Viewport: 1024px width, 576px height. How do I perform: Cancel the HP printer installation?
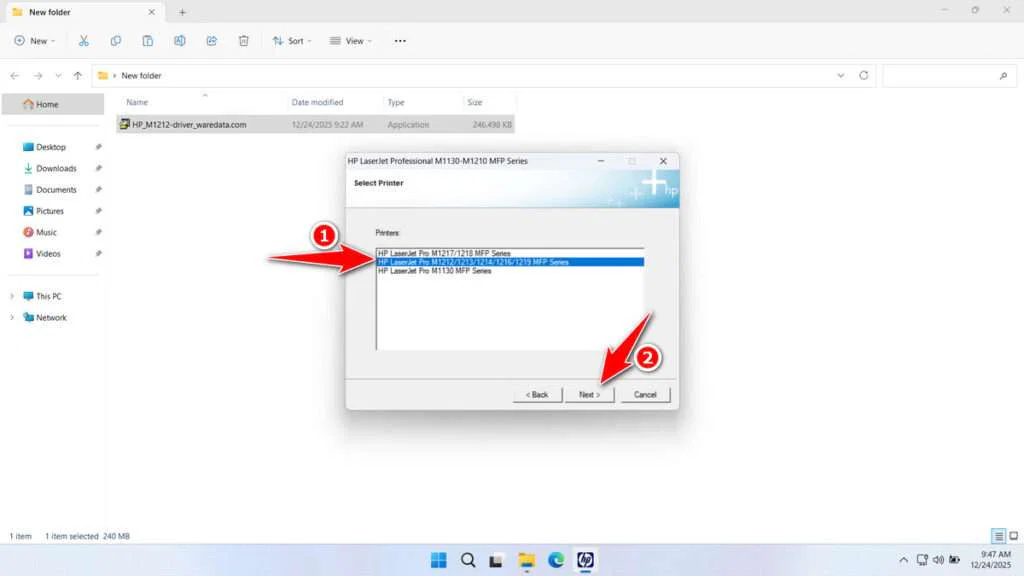[x=645, y=394]
